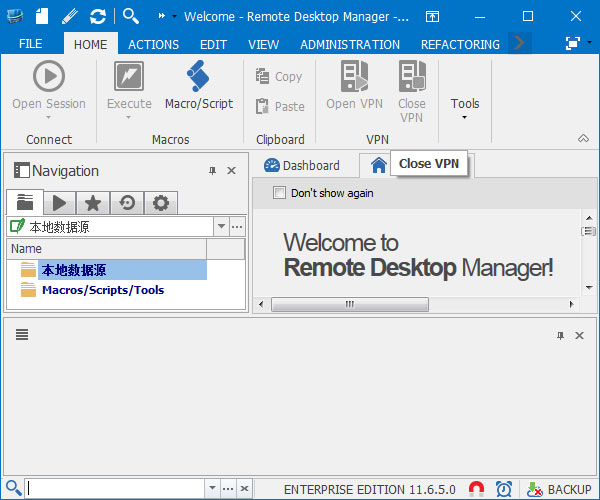The width and height of the screenshot is (600, 500).
Task: Click the quick-edit pencil title bar icon
Action: (69, 16)
